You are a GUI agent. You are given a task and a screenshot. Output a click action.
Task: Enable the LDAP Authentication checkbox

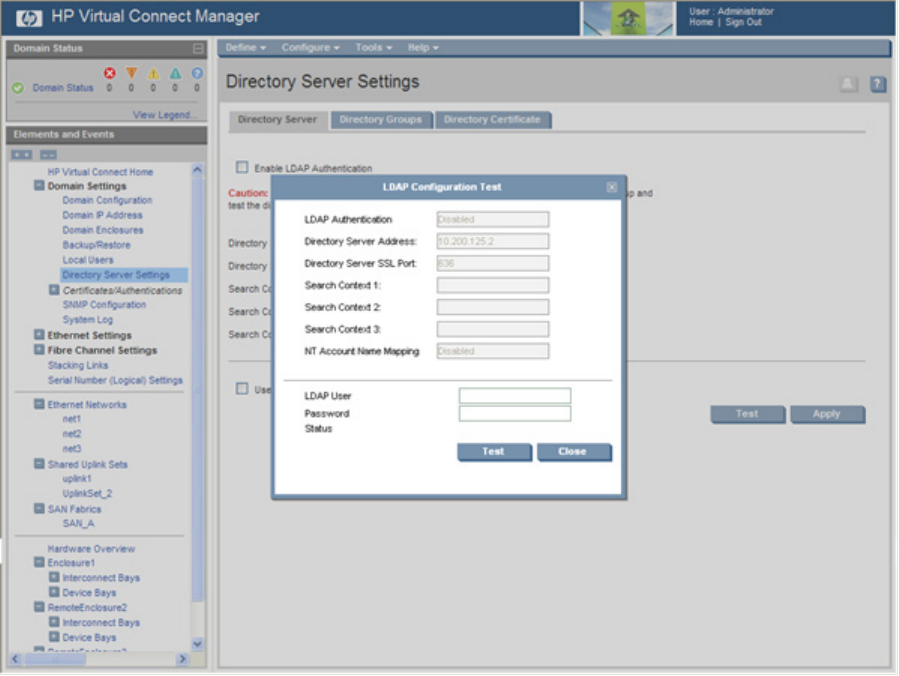(x=242, y=168)
